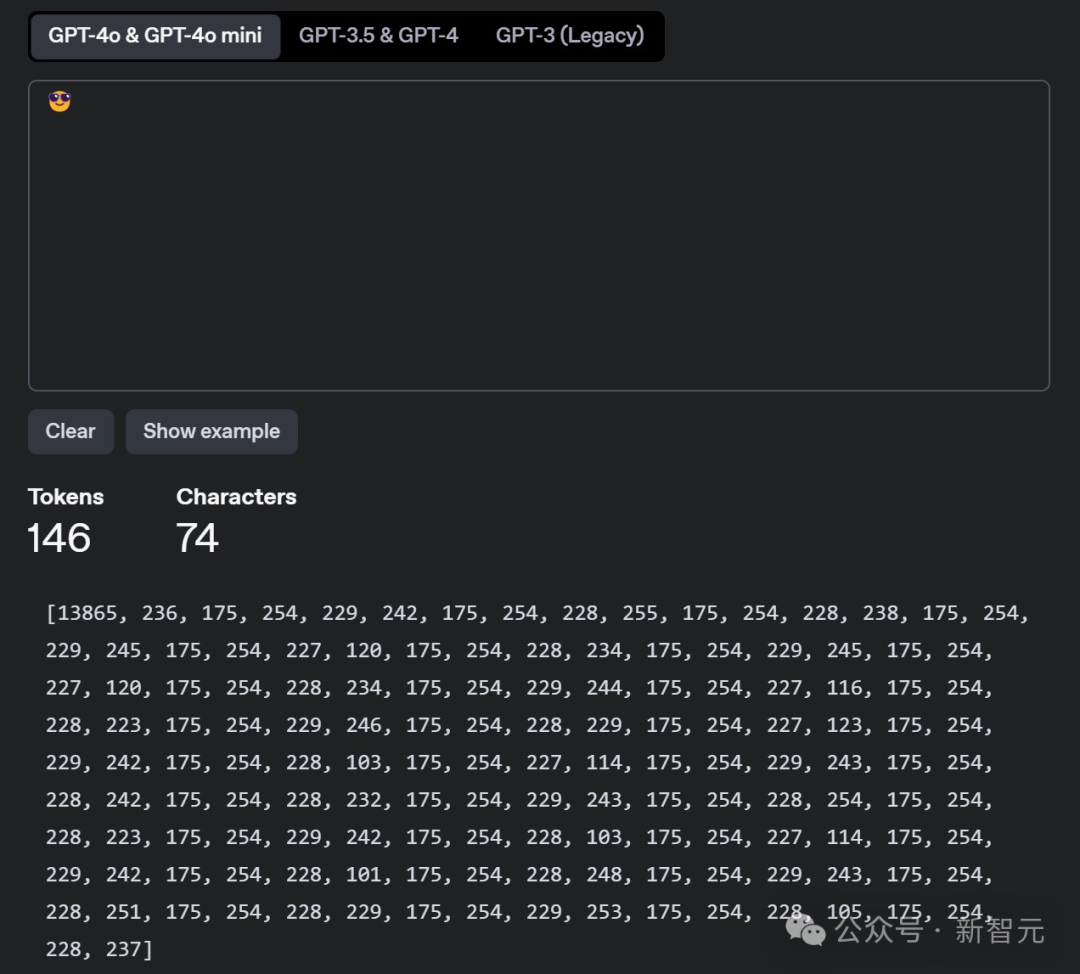Click token ID 248 in the list

[x=604, y=874]
